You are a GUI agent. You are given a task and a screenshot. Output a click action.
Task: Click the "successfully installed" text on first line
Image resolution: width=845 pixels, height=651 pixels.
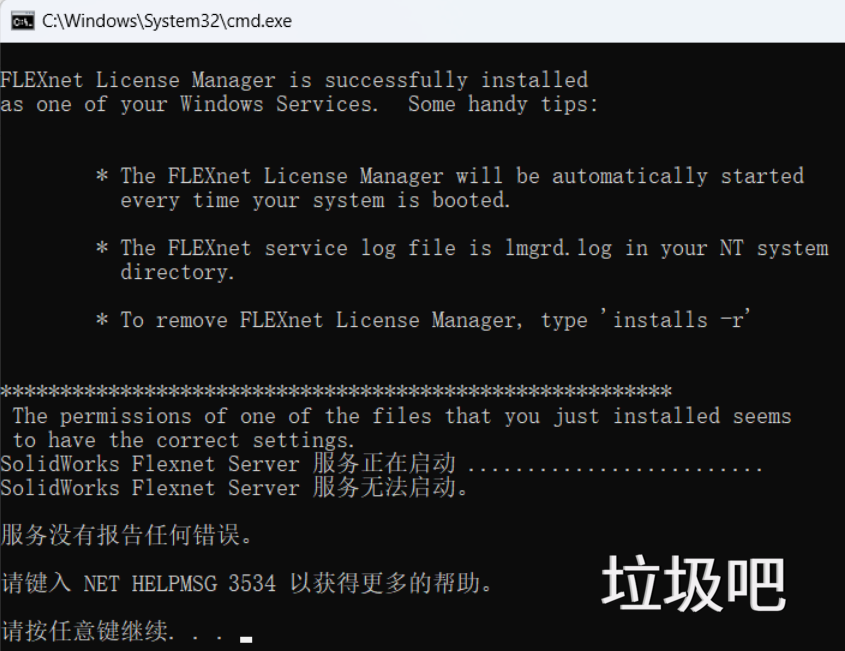click(x=456, y=80)
